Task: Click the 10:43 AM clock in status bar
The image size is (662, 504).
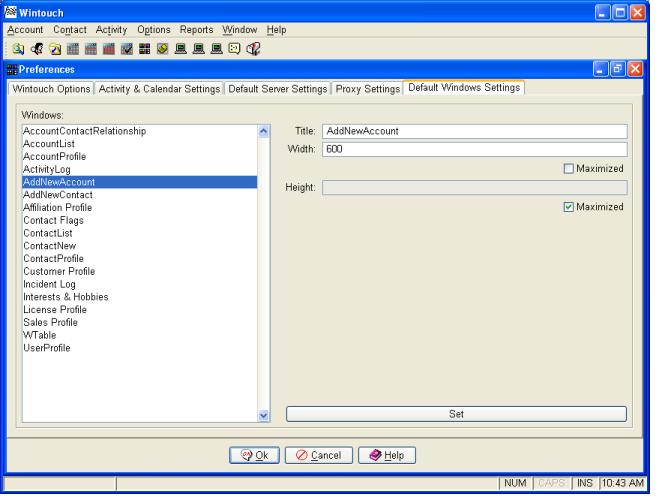Action: pos(623,483)
